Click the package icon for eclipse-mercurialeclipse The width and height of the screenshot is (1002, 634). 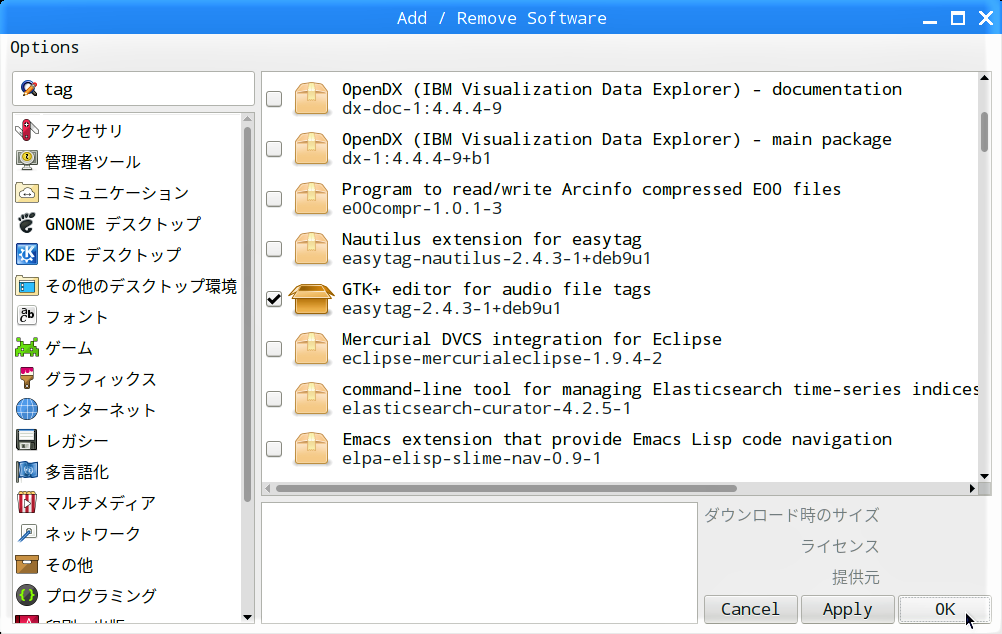click(x=311, y=348)
